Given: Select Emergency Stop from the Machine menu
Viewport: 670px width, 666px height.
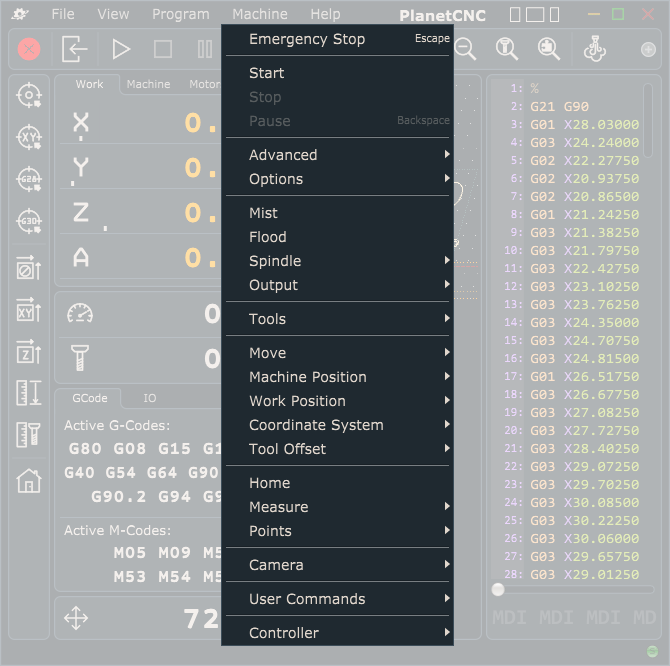Looking at the screenshot, I should click(x=307, y=39).
